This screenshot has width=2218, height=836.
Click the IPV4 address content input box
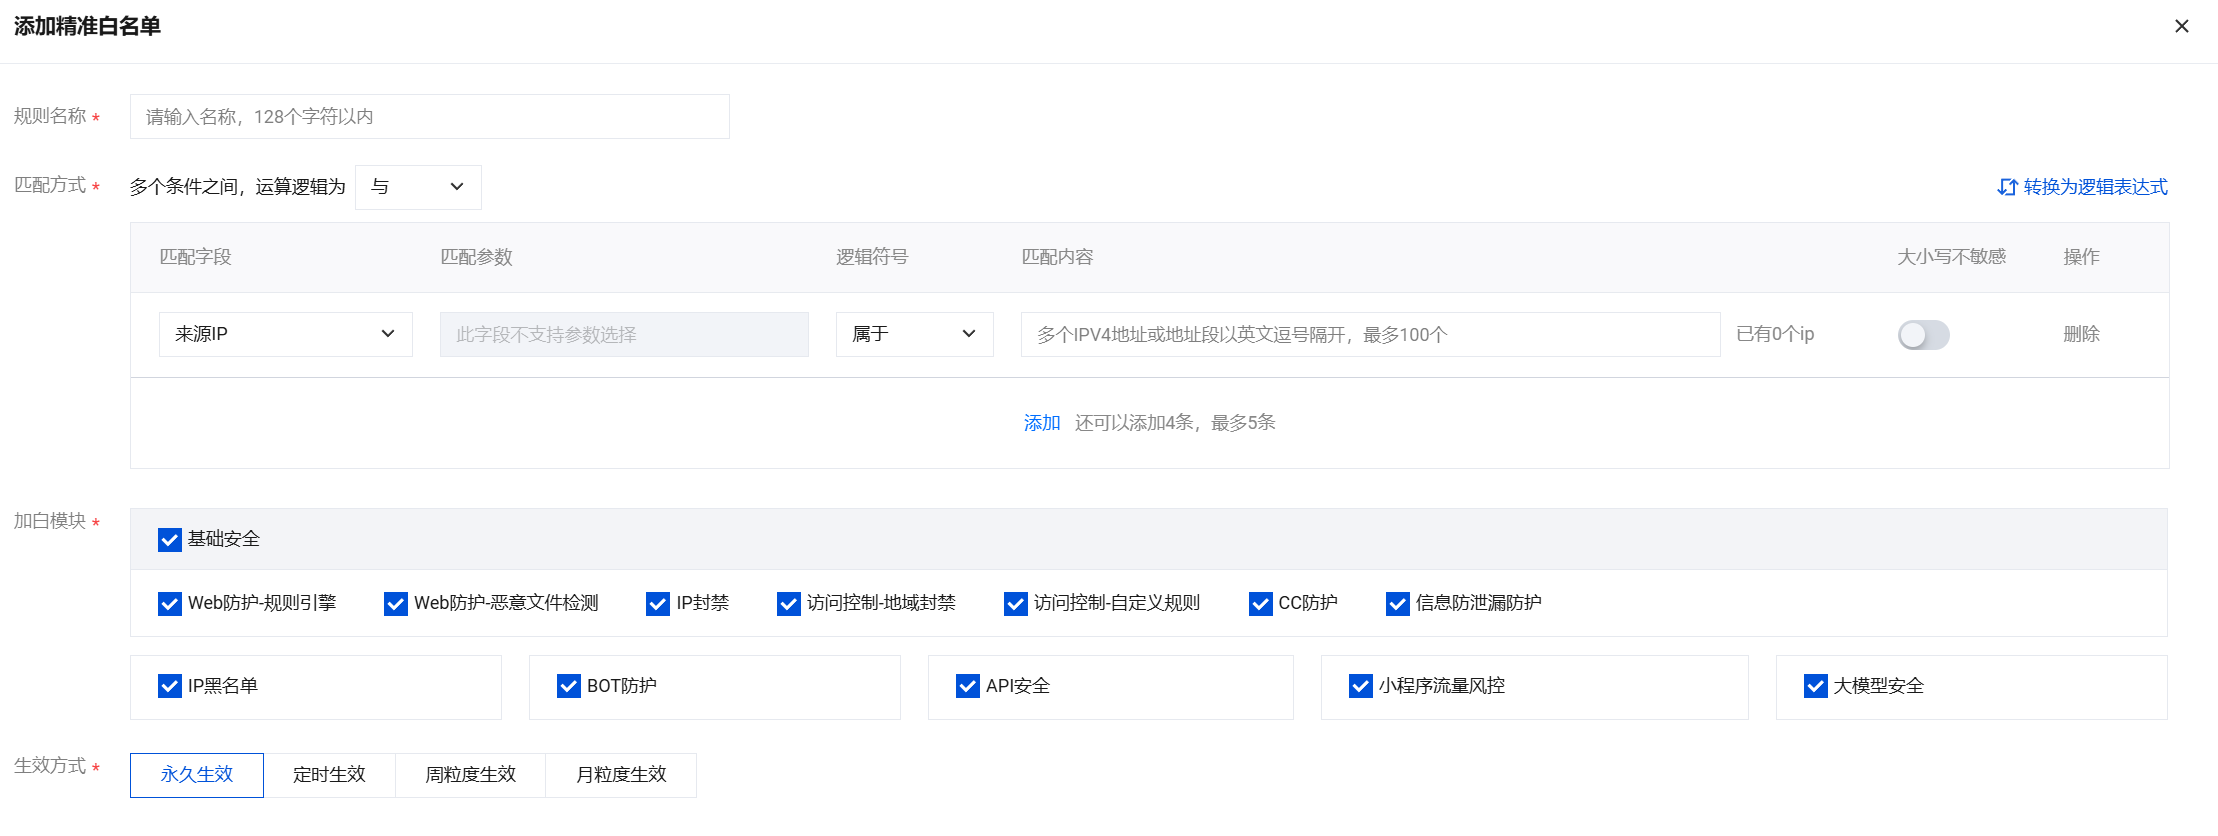point(1369,334)
